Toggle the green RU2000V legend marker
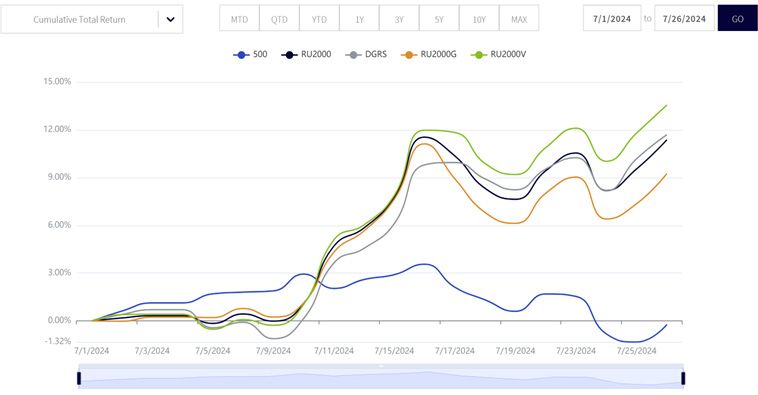This screenshot has width=758, height=395. (x=479, y=55)
